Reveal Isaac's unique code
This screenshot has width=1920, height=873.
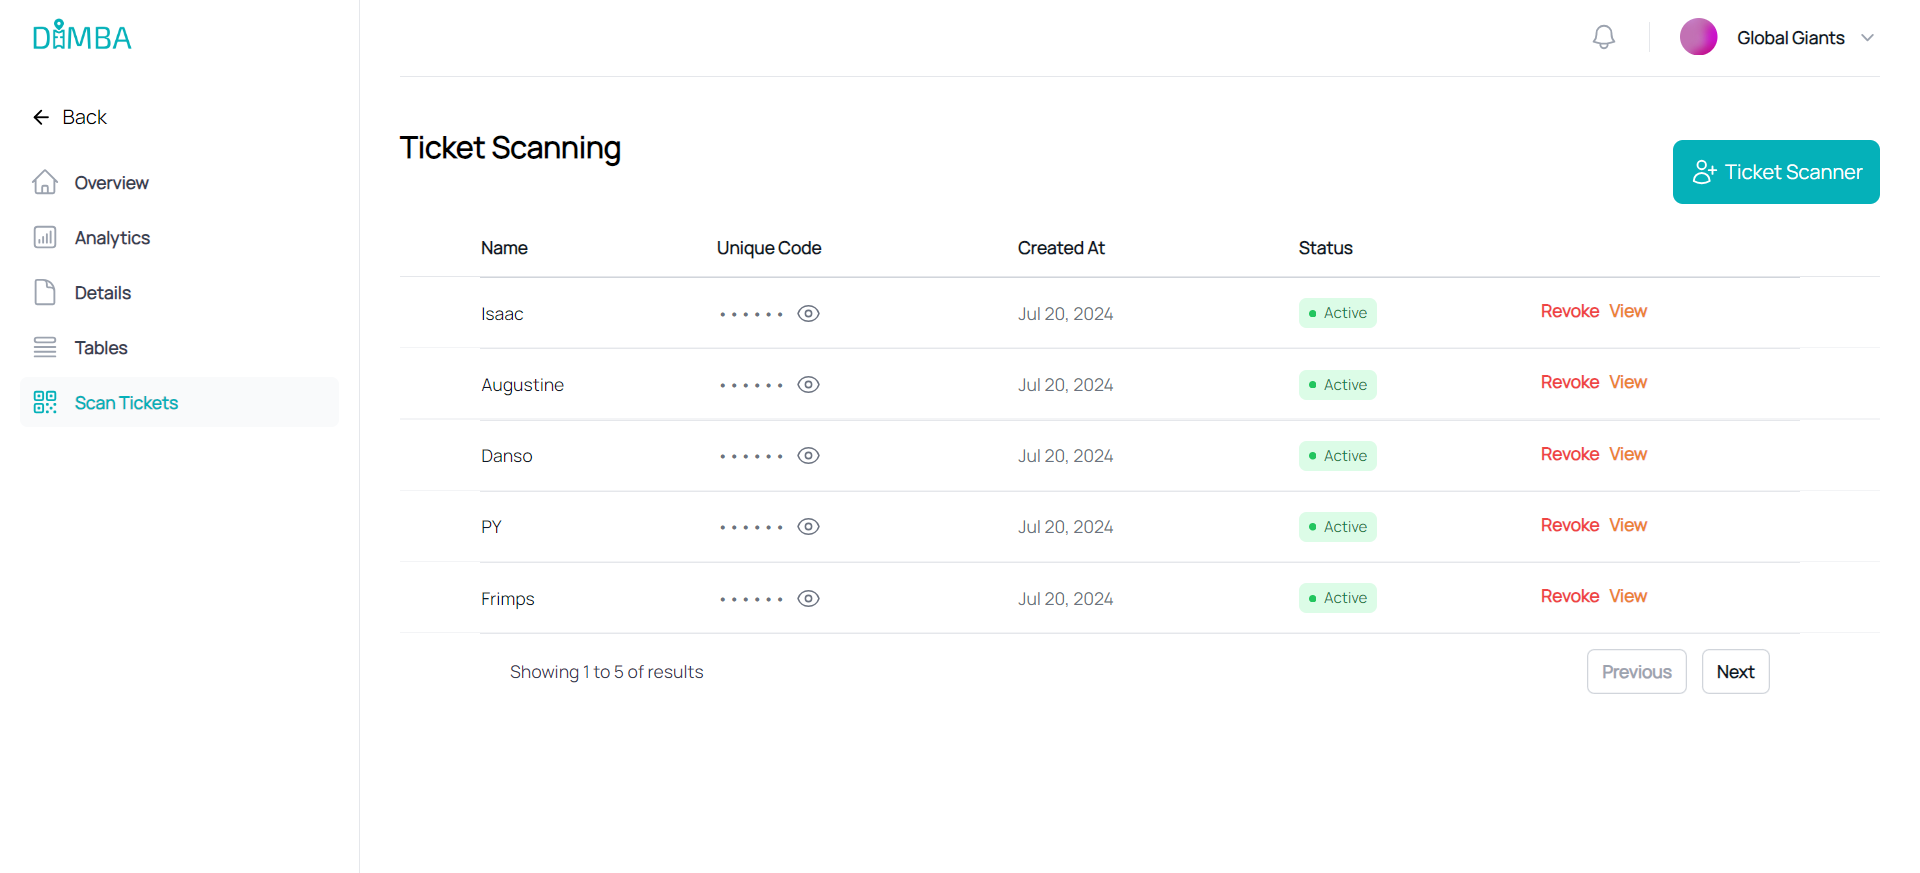808,314
